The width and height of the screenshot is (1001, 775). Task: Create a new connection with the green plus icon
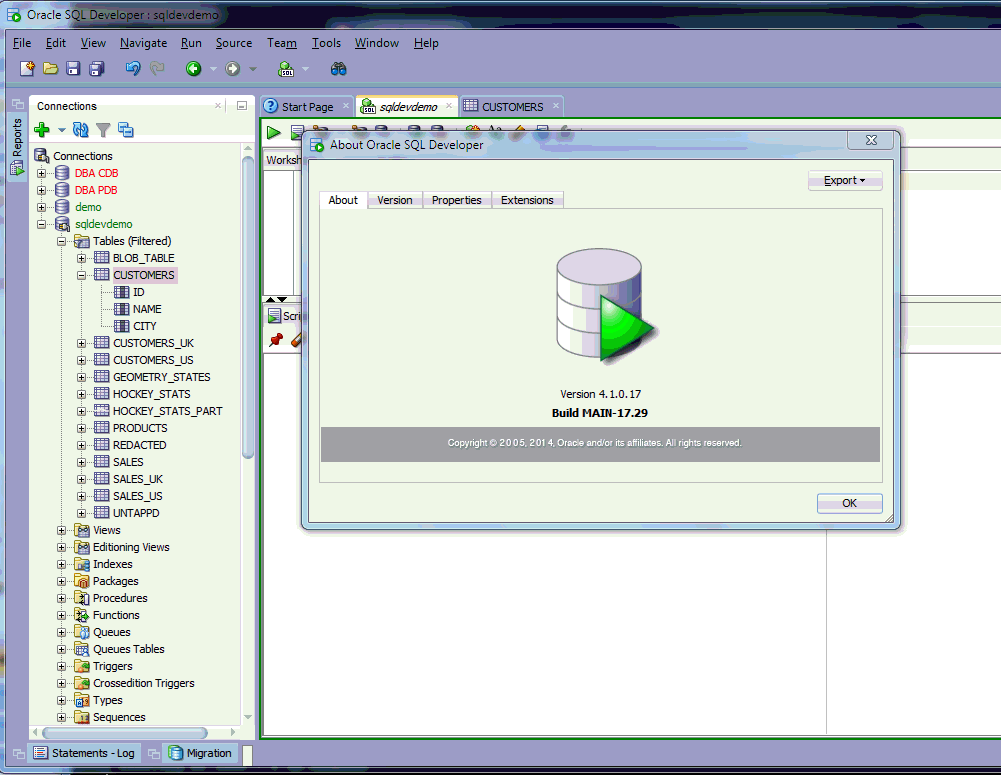[x=43, y=129]
